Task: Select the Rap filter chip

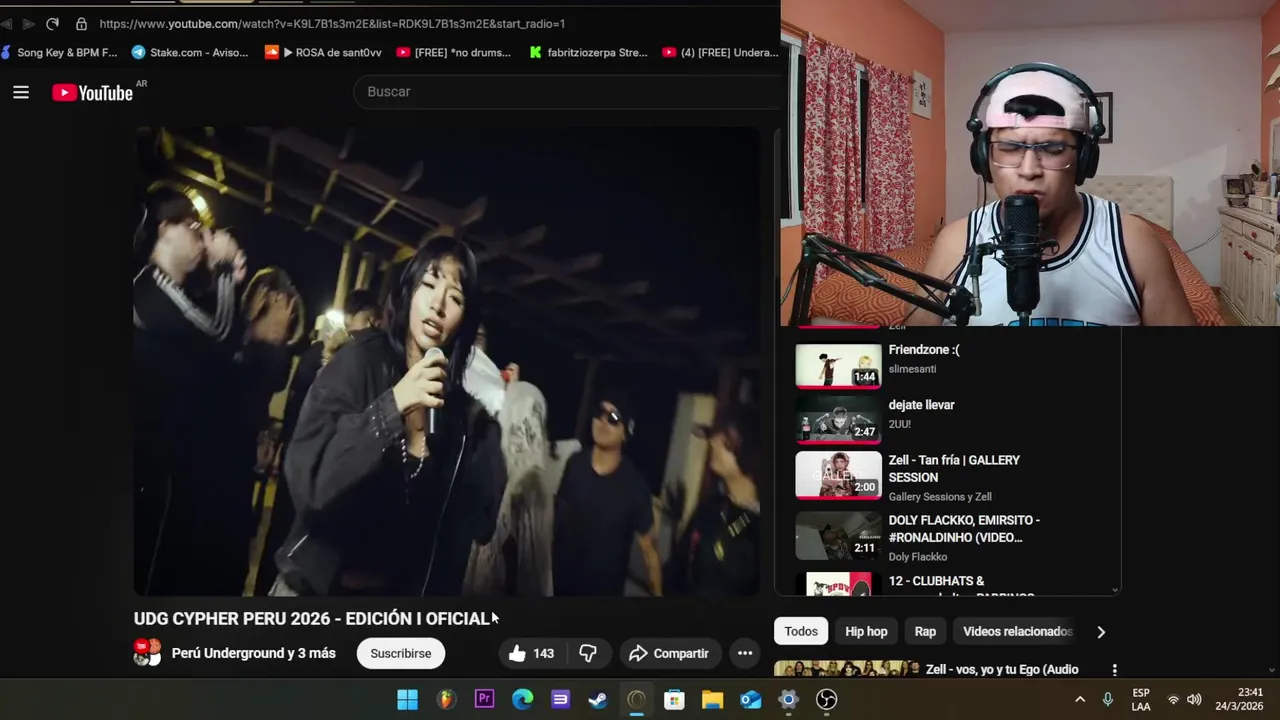Action: (925, 631)
